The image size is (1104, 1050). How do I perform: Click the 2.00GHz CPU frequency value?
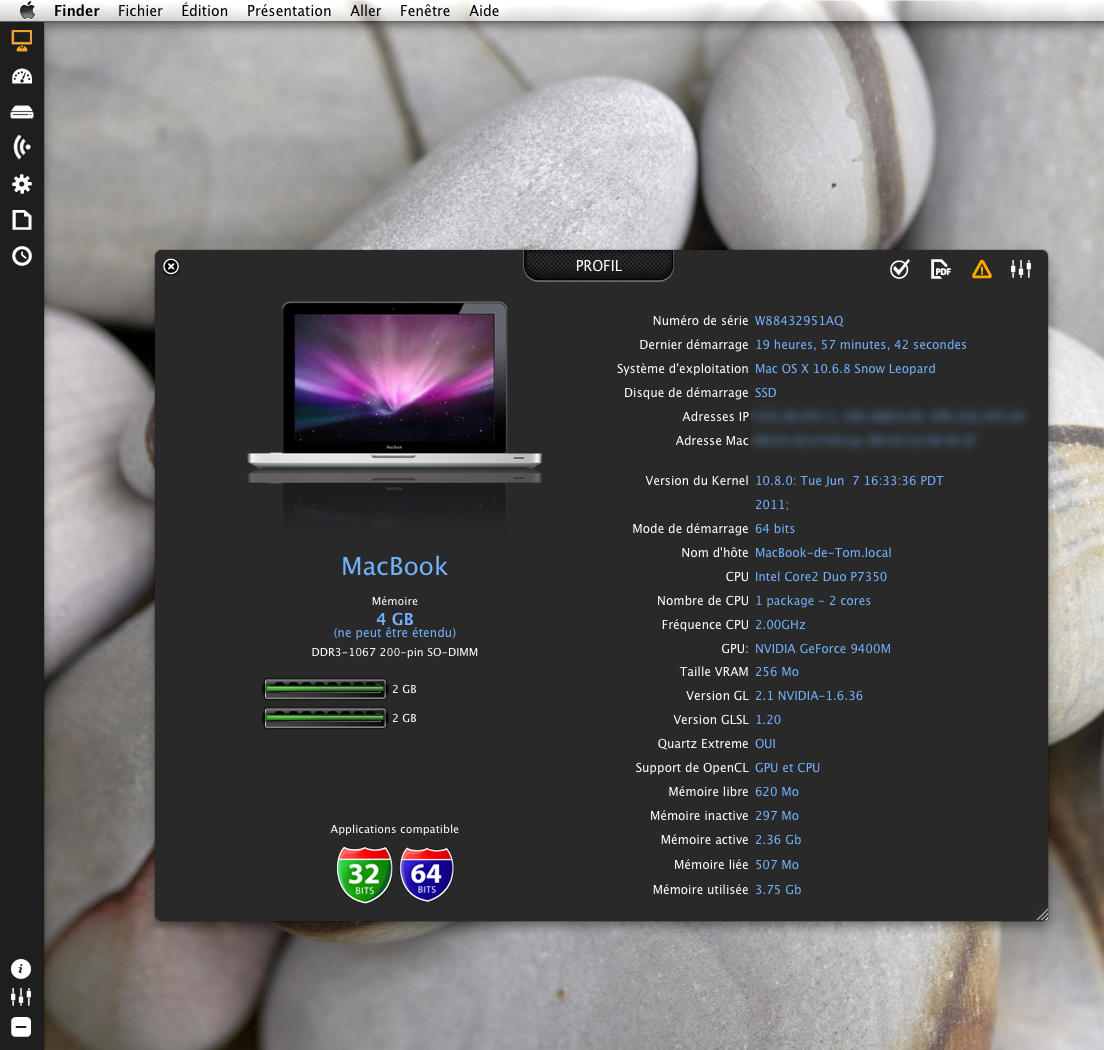pyautogui.click(x=780, y=624)
